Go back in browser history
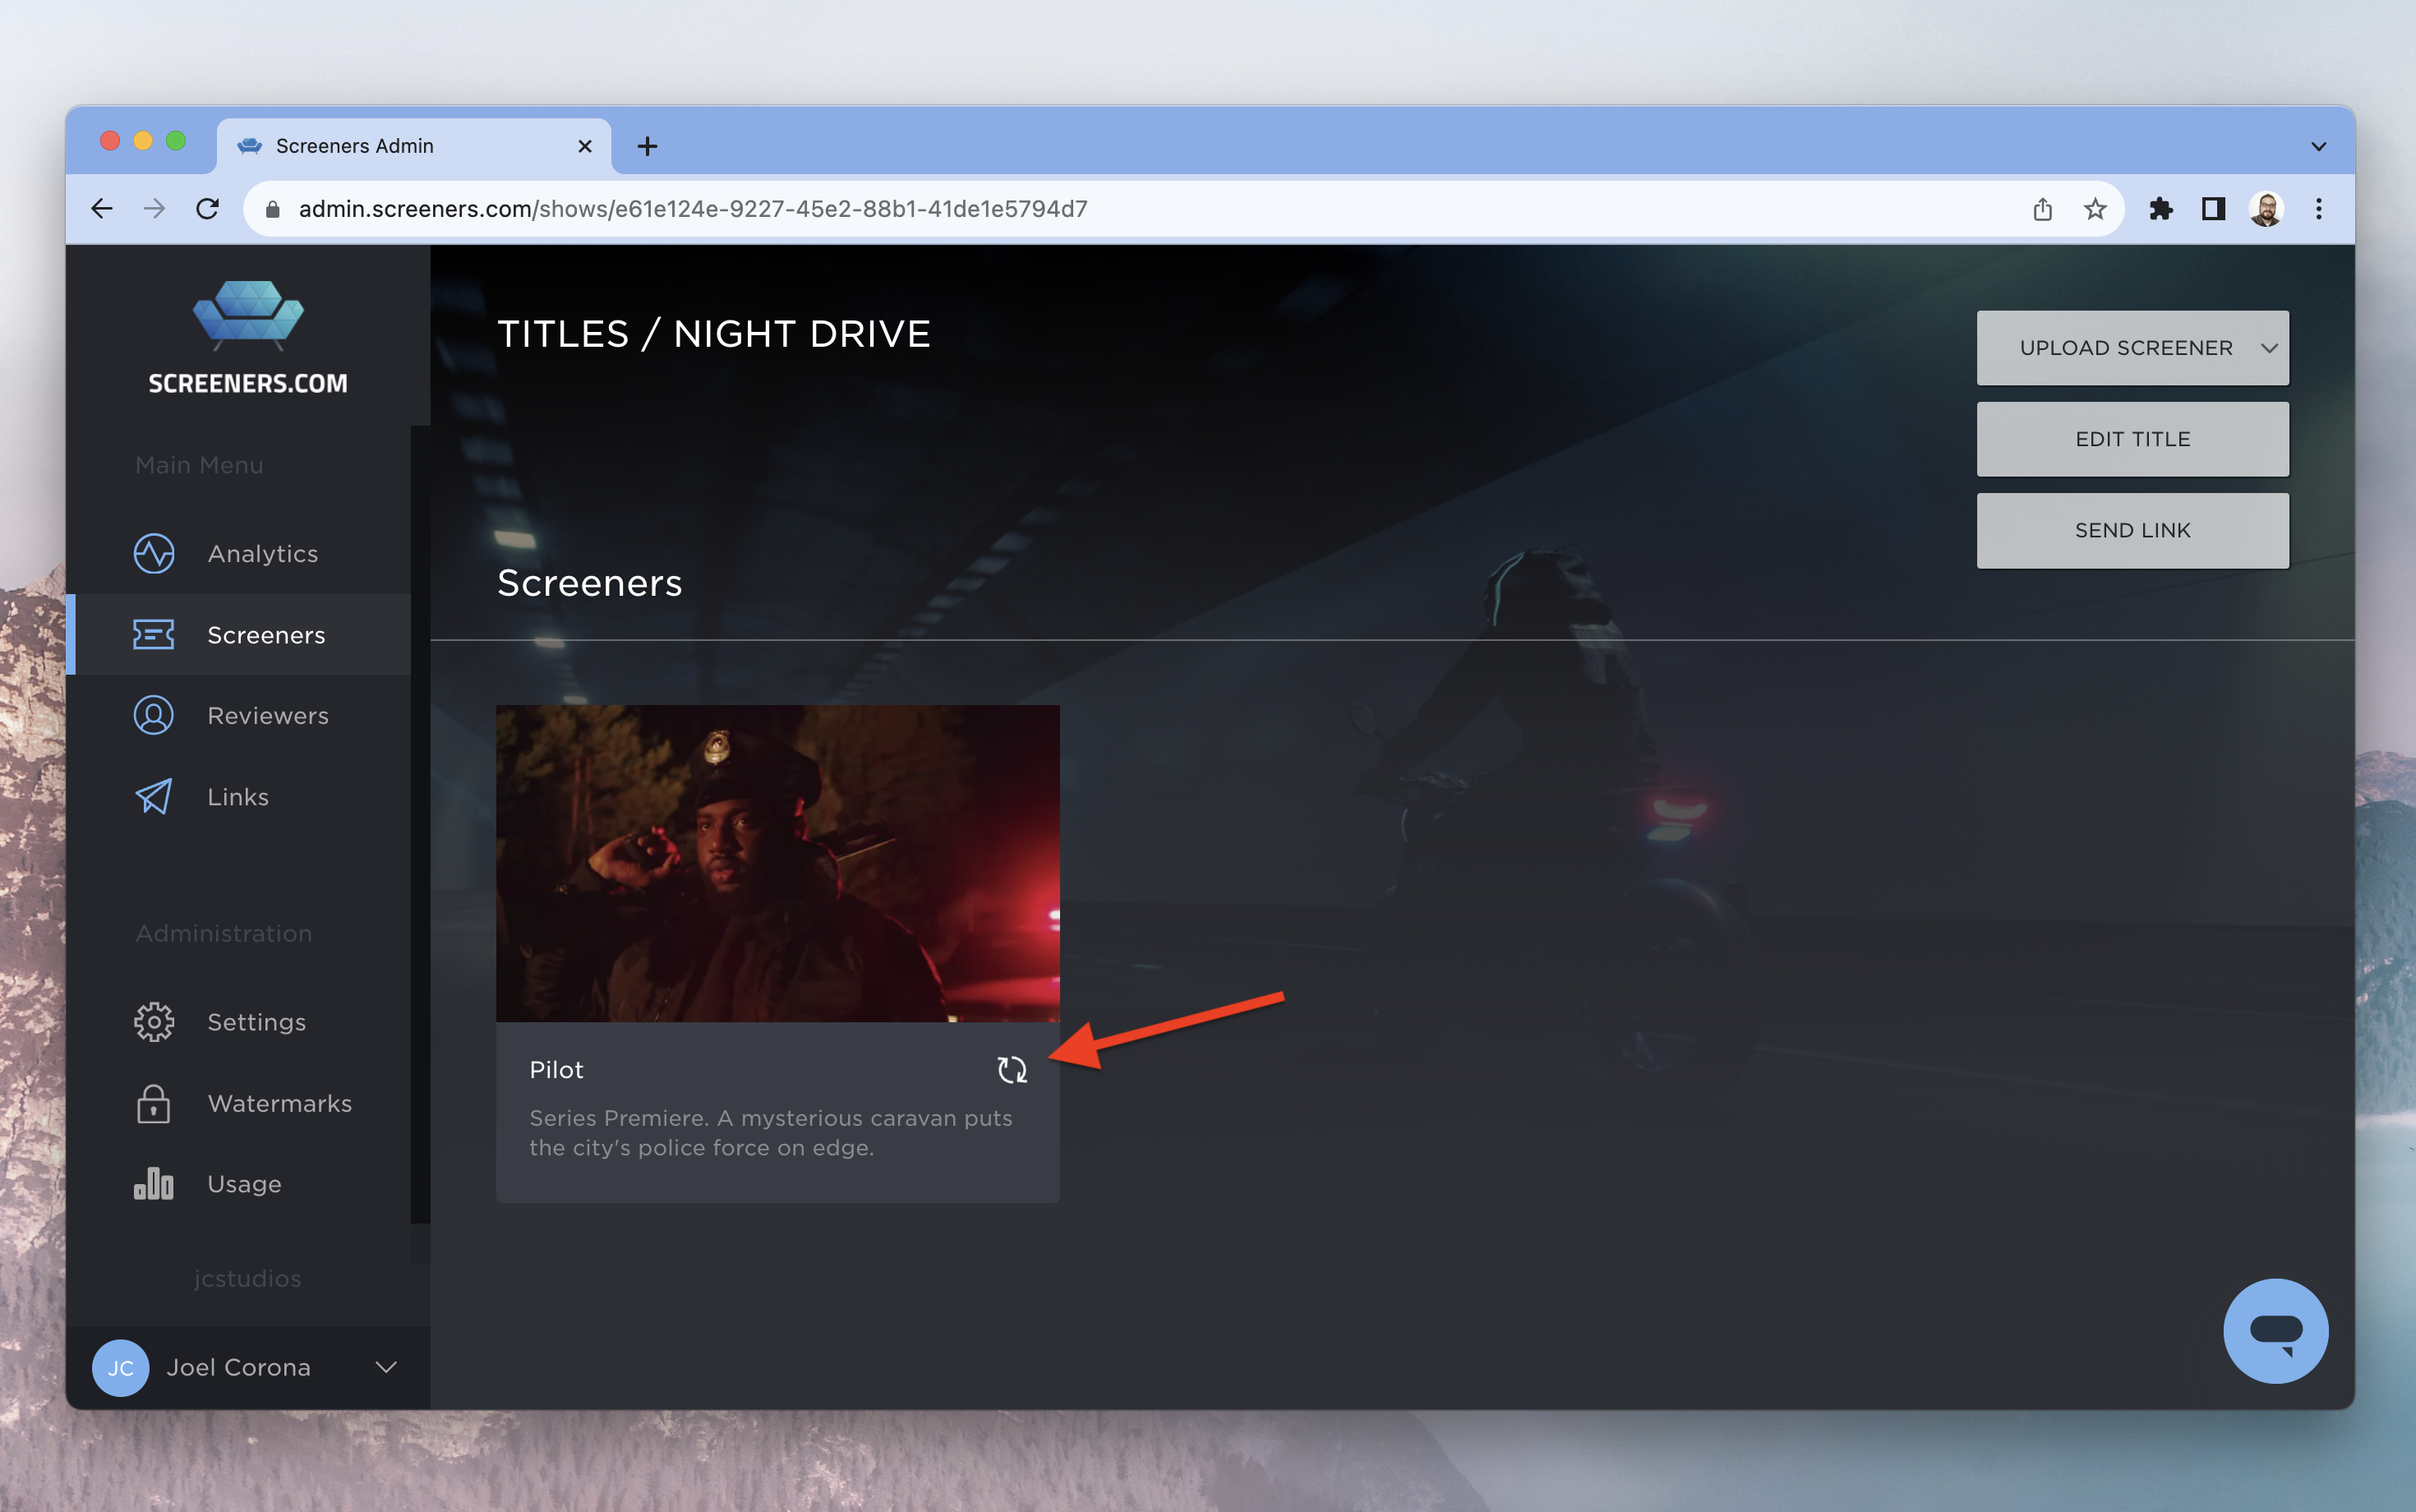The width and height of the screenshot is (2416, 1512). click(102, 208)
